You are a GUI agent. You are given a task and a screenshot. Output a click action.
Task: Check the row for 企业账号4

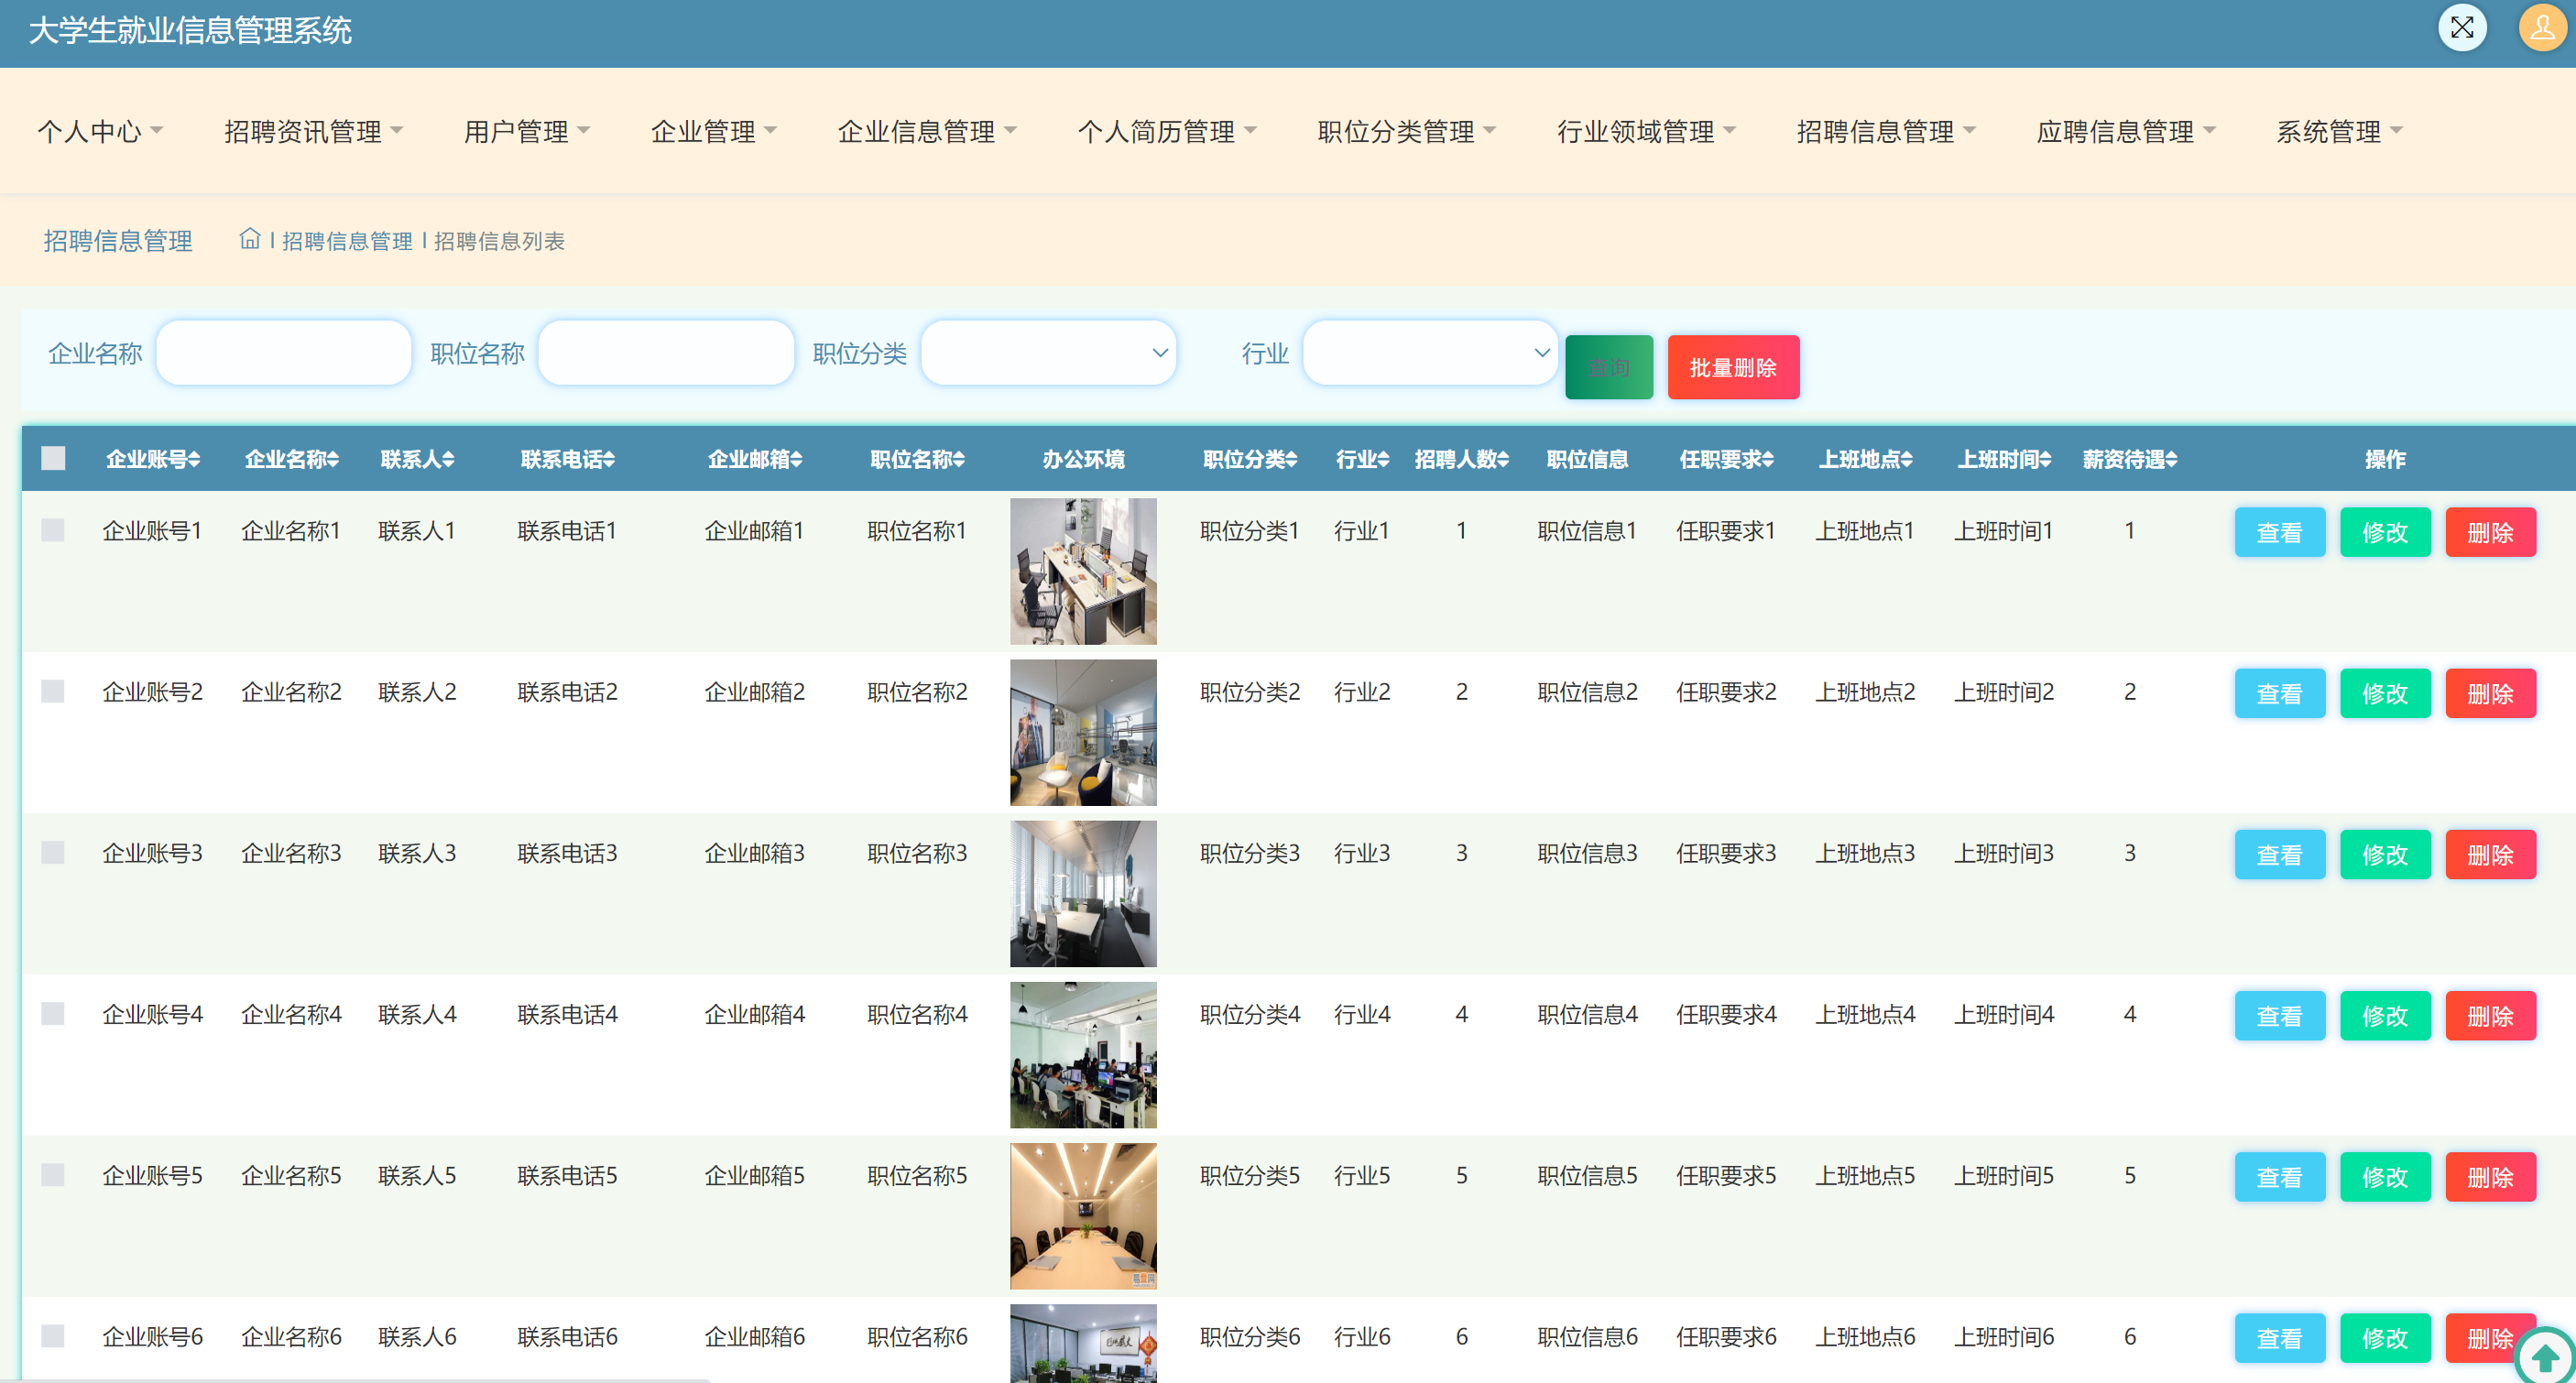(x=53, y=1013)
